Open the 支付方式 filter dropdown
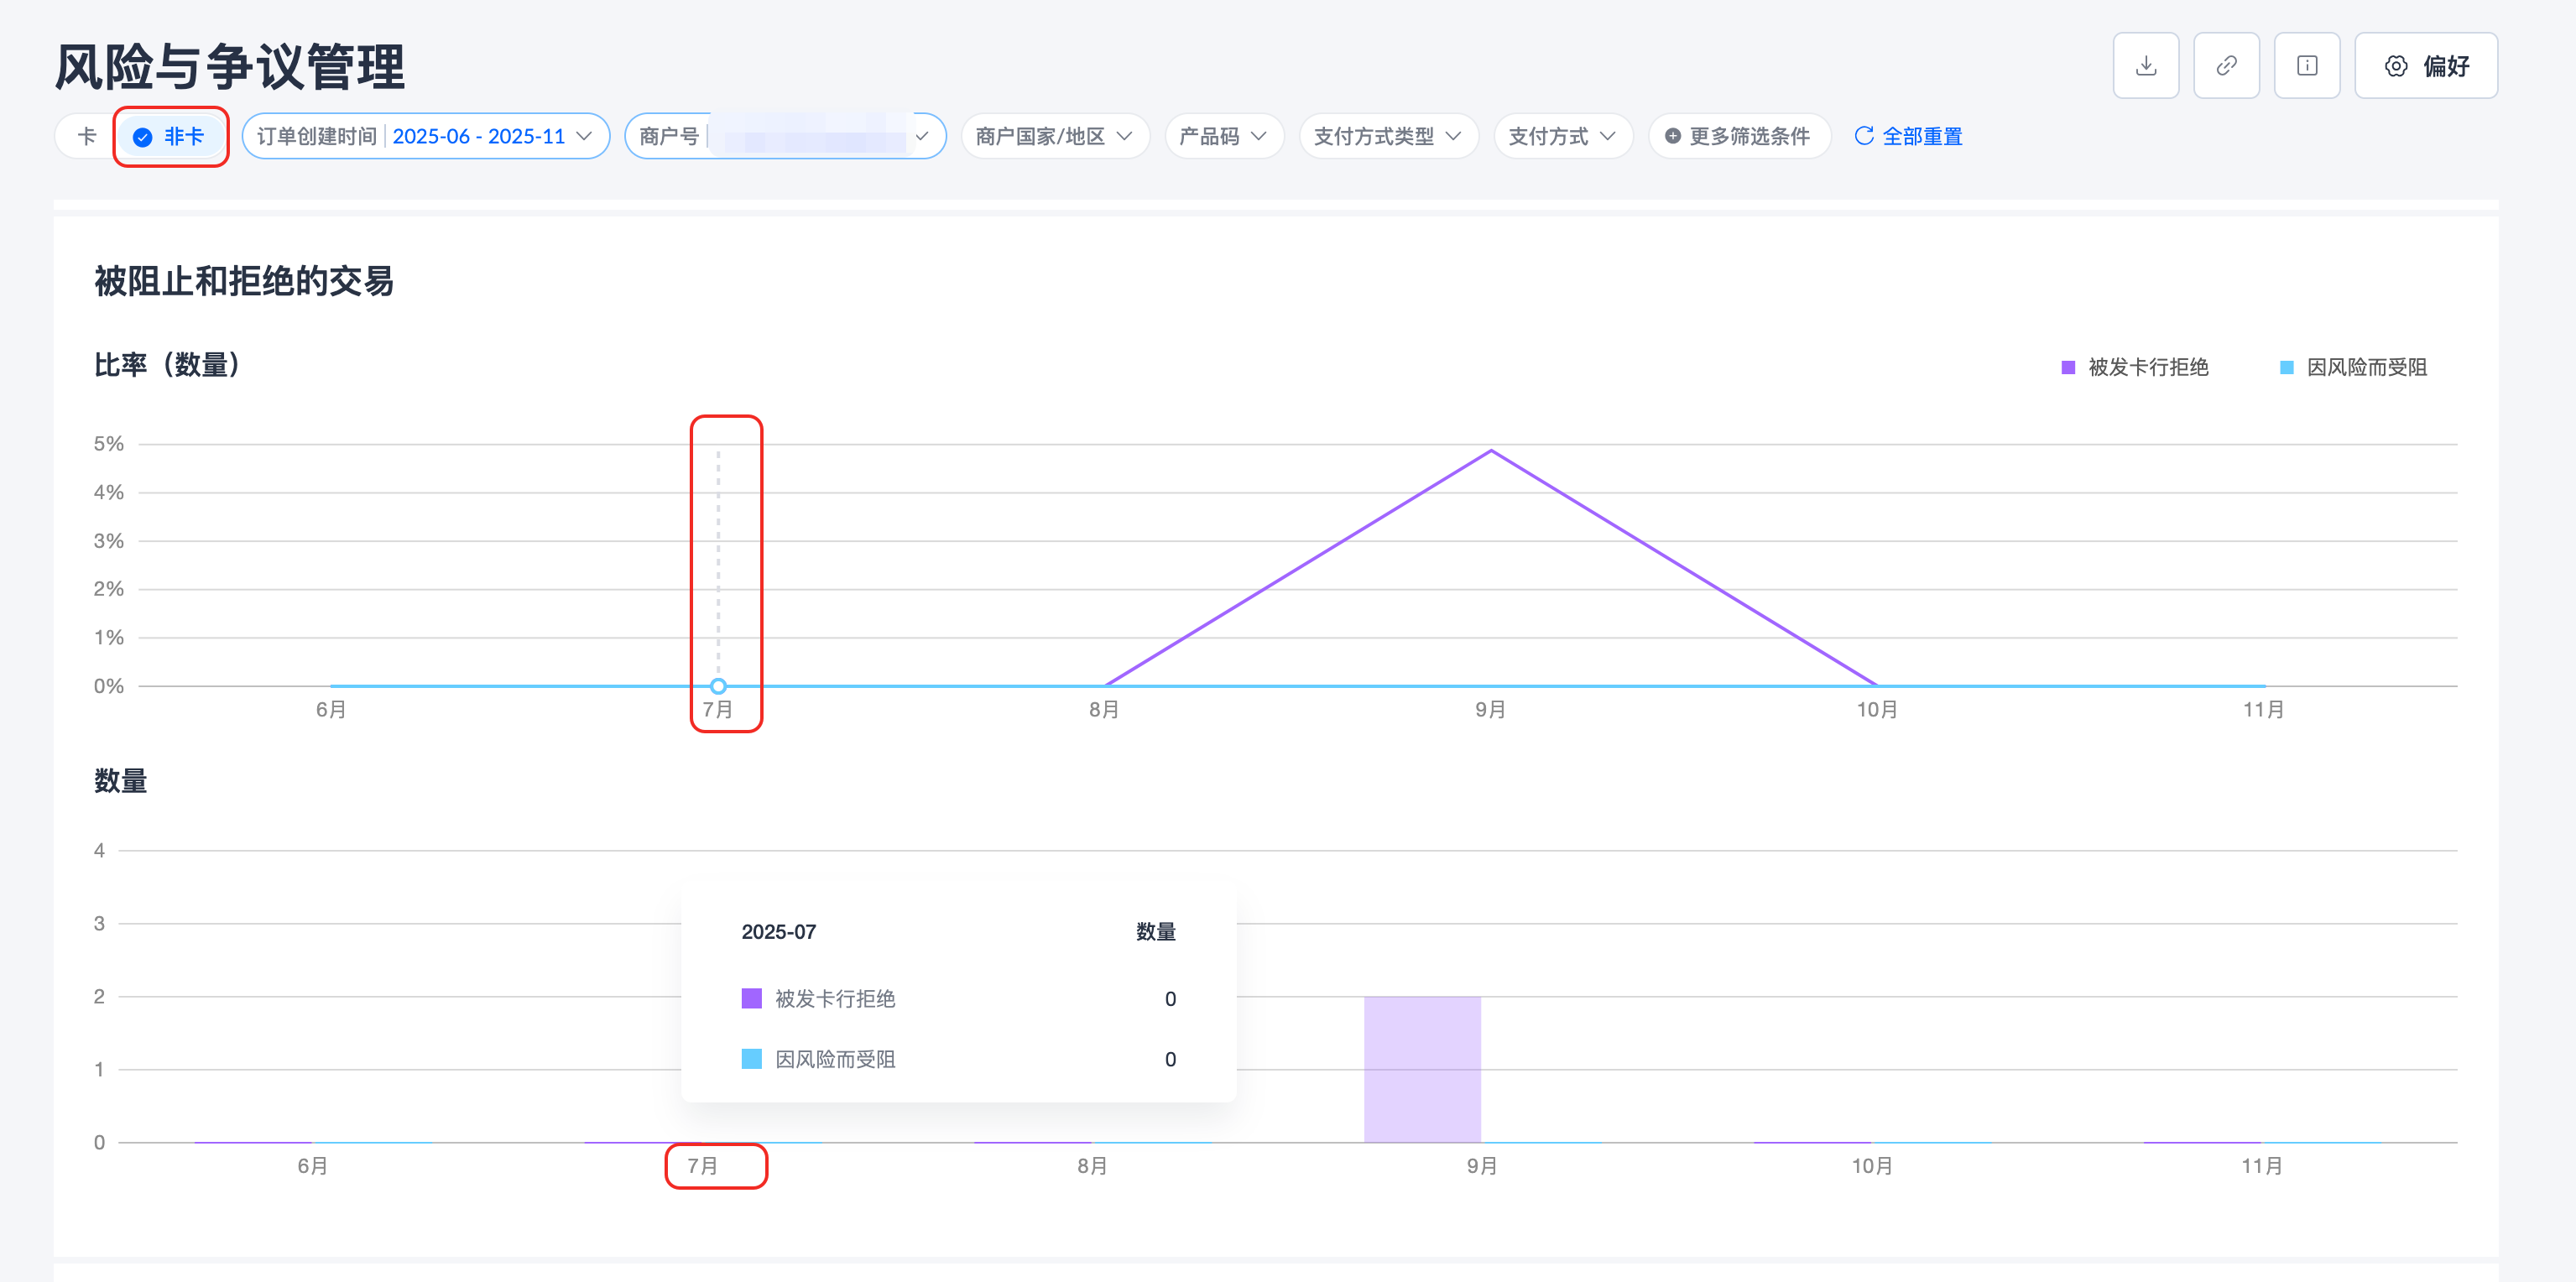Screen dimensions: 2576x1282 (x=1562, y=136)
